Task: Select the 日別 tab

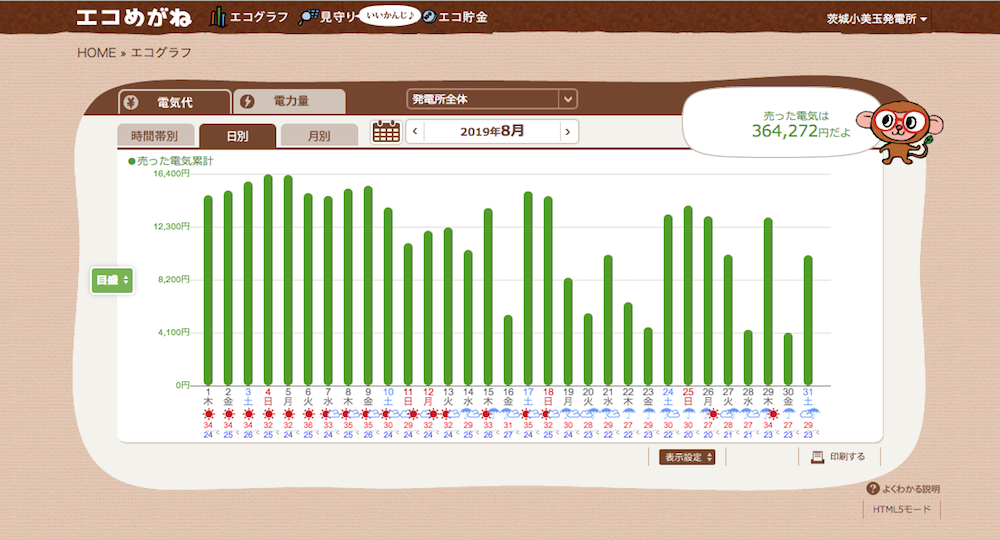Action: tap(237, 136)
